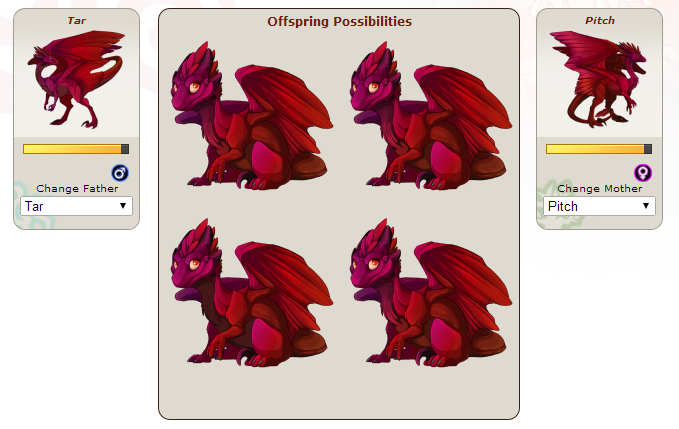Image resolution: width=679 pixels, height=429 pixels.
Task: Click the Change Mother label
Action: pyautogui.click(x=600, y=188)
